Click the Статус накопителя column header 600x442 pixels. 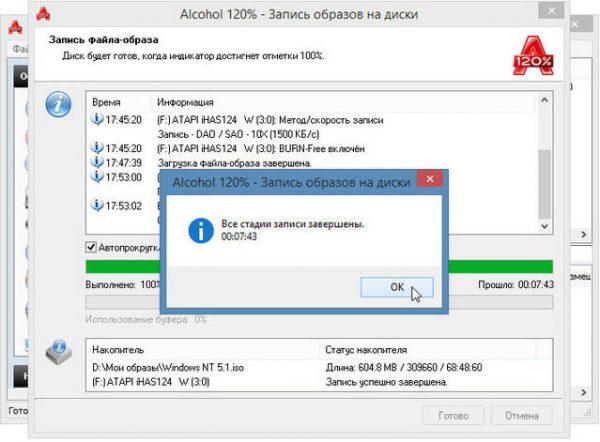366,349
